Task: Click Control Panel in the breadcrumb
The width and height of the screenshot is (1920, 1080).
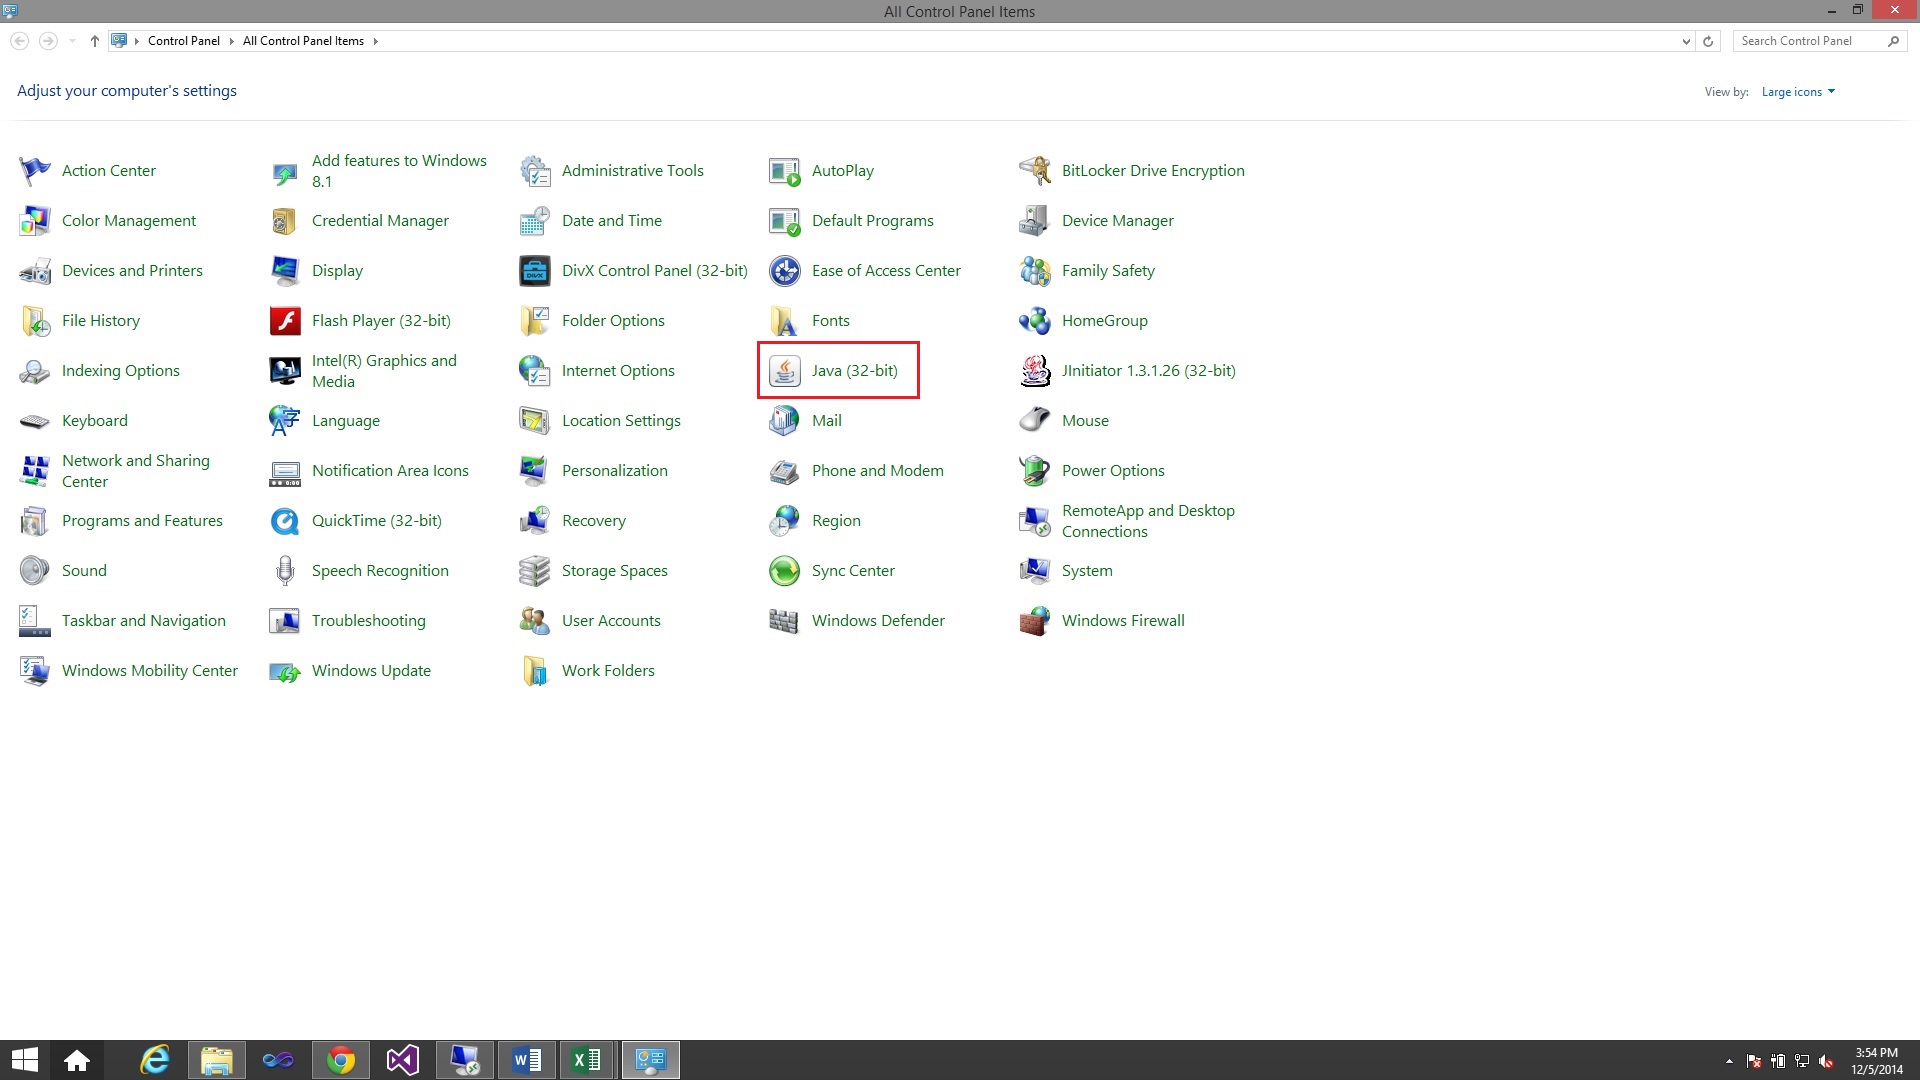Action: 184,41
